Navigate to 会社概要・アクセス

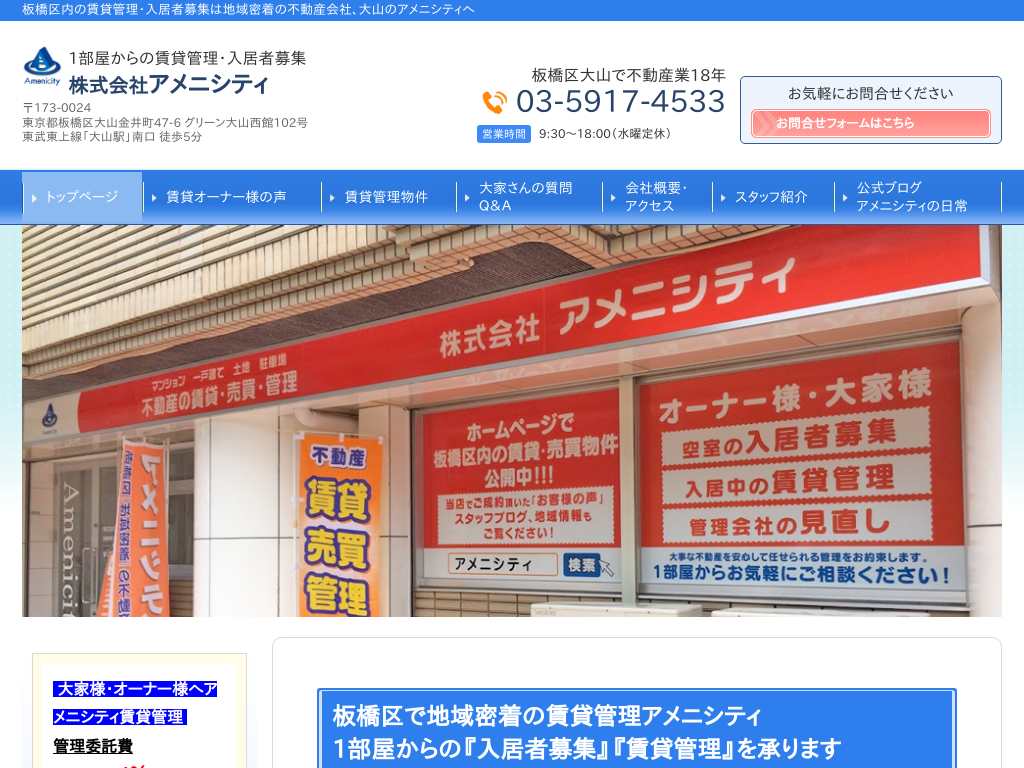tap(656, 197)
